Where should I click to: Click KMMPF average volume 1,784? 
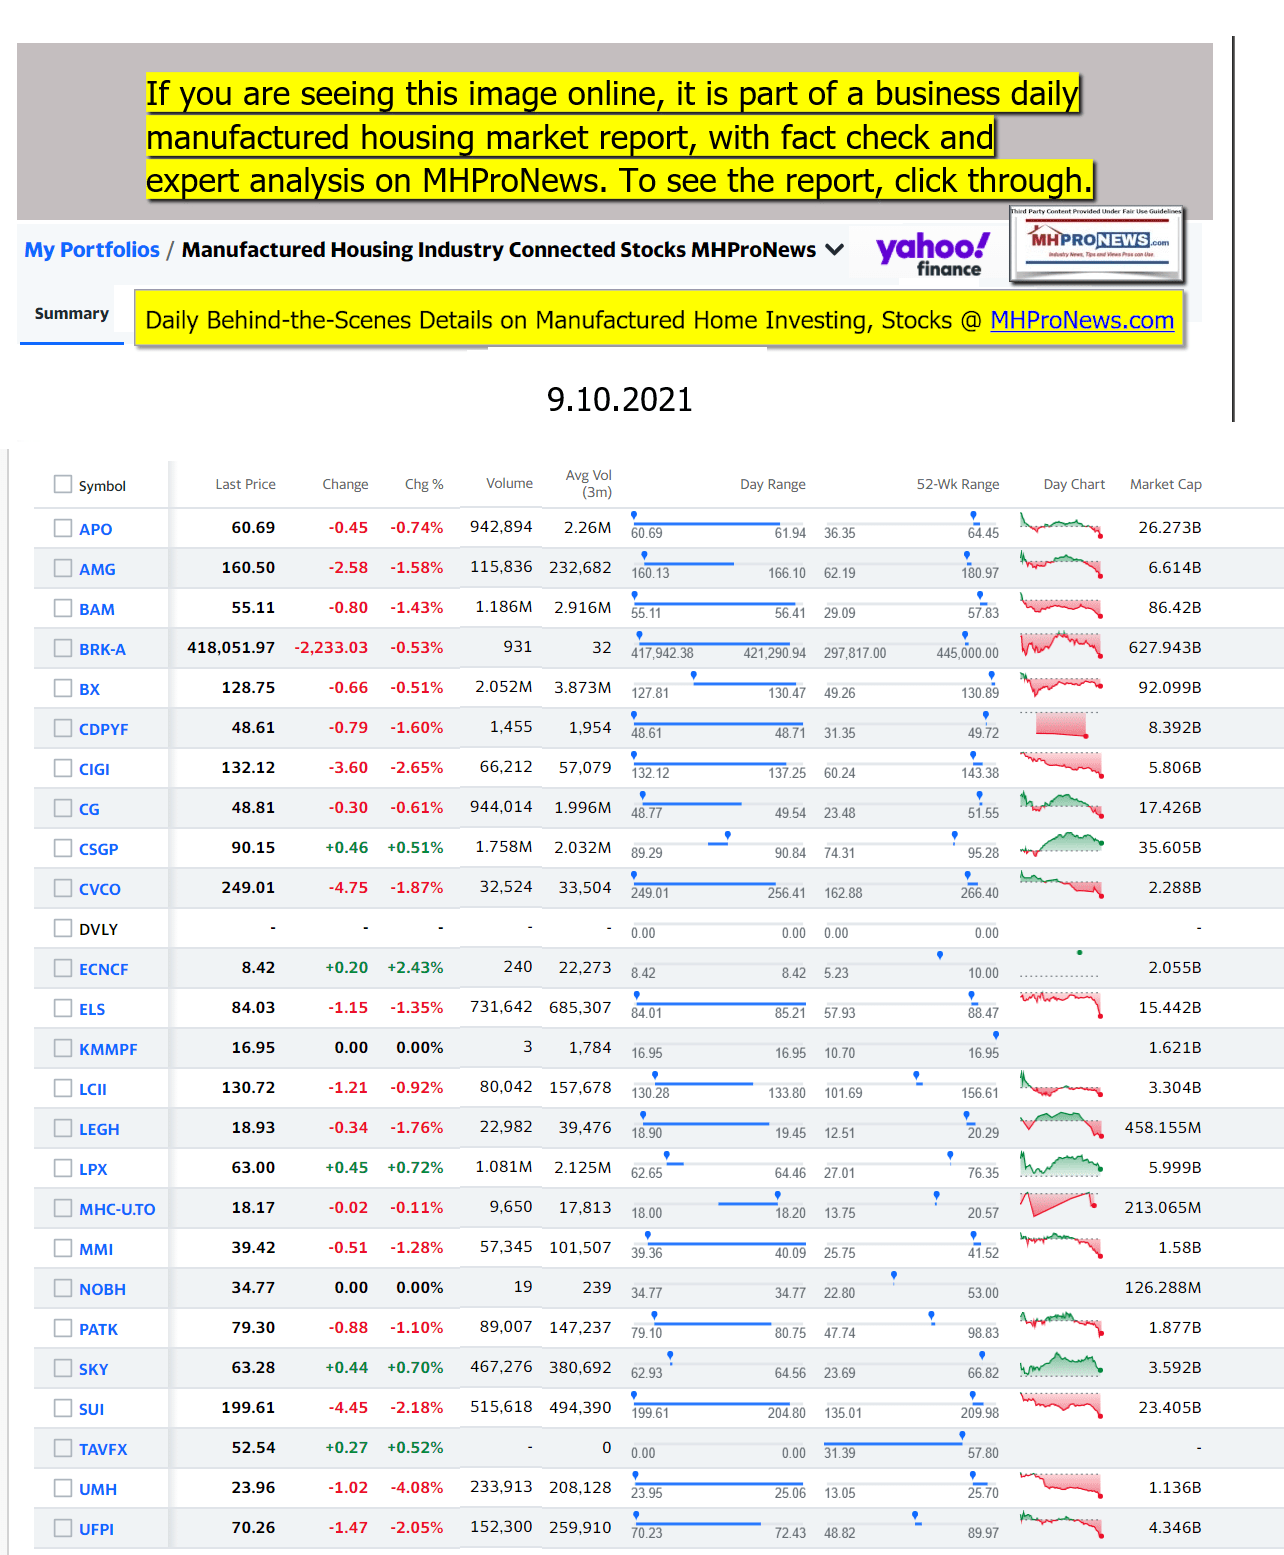tap(590, 1048)
